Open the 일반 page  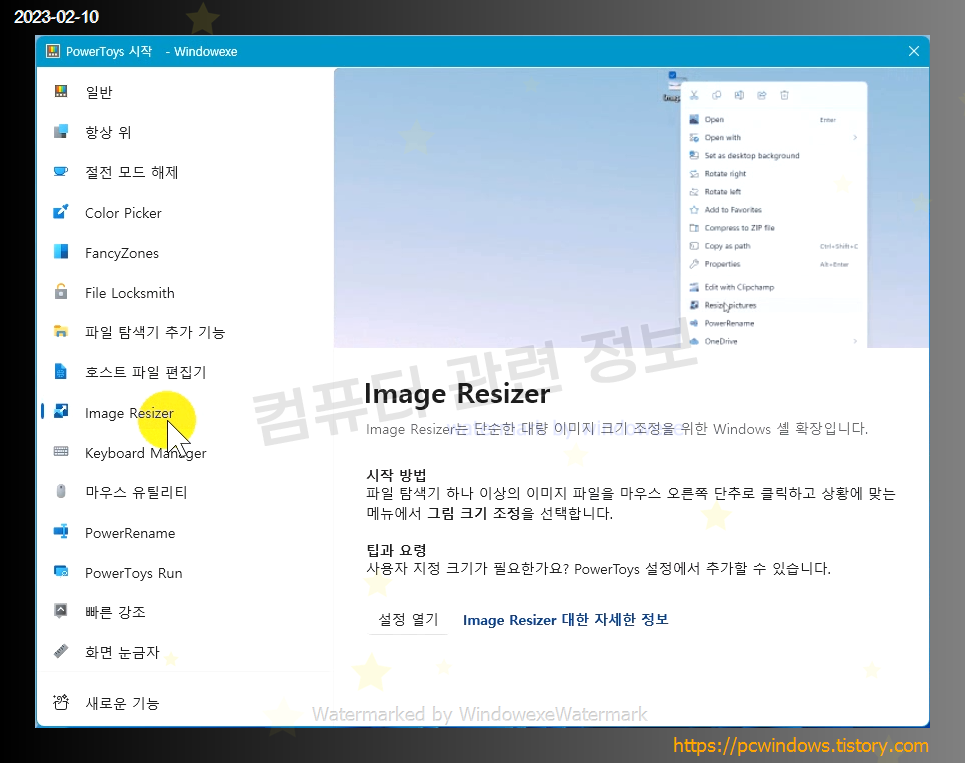pos(98,92)
